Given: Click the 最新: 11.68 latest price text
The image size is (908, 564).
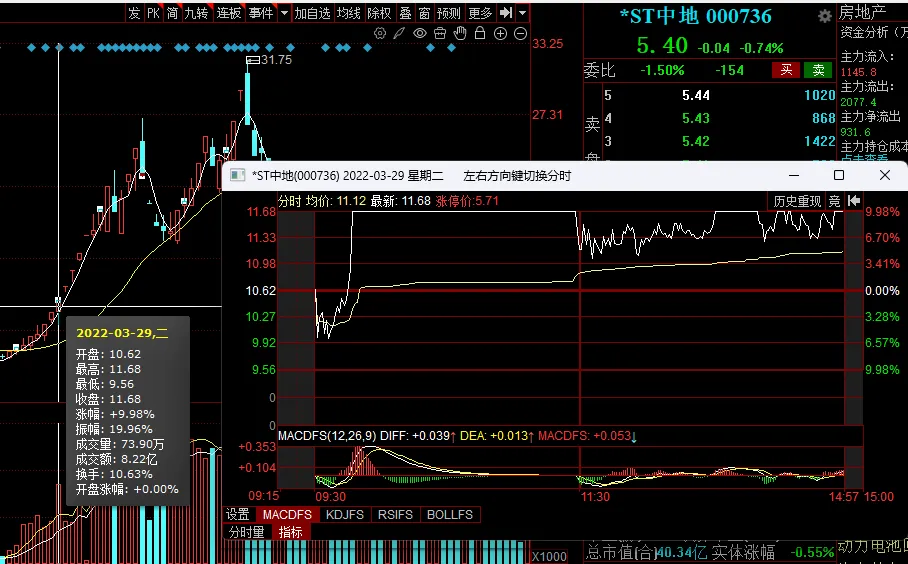Looking at the screenshot, I should click(x=401, y=201).
